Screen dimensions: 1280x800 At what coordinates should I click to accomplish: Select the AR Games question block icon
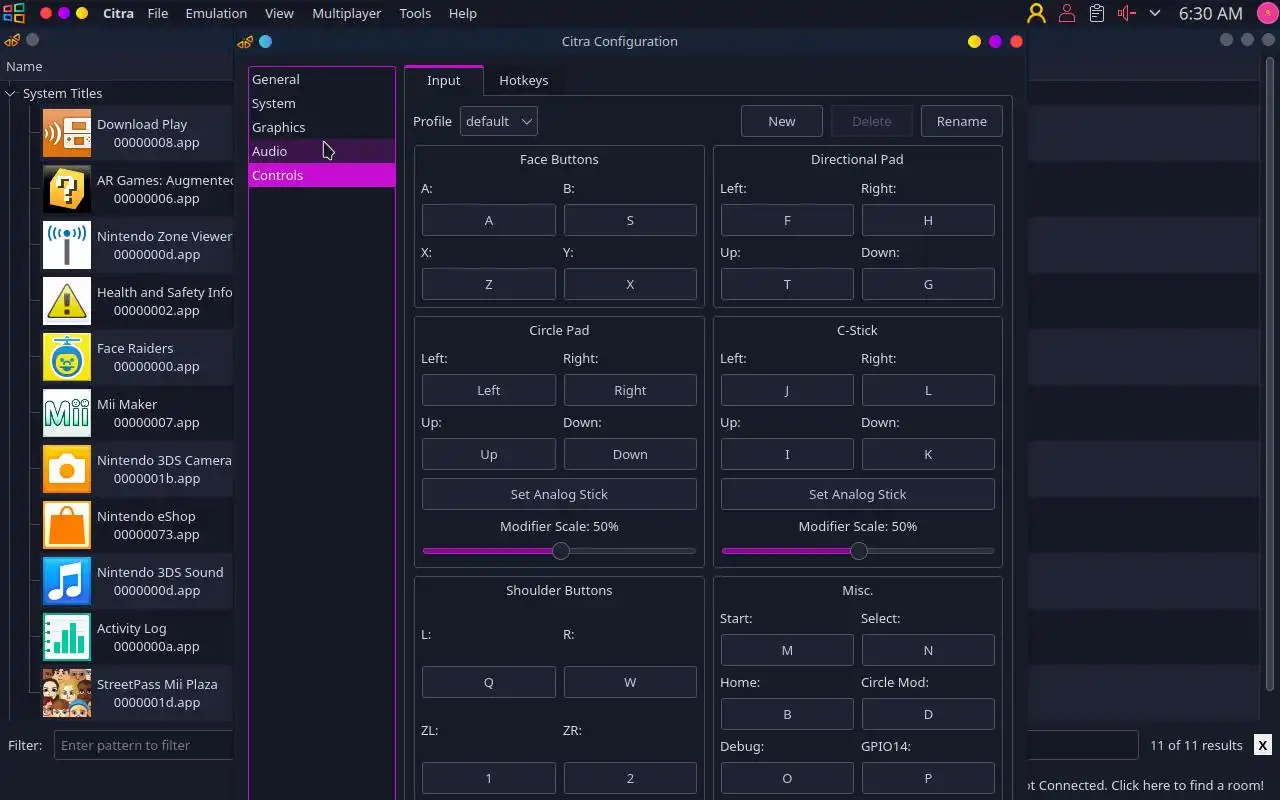[67, 189]
